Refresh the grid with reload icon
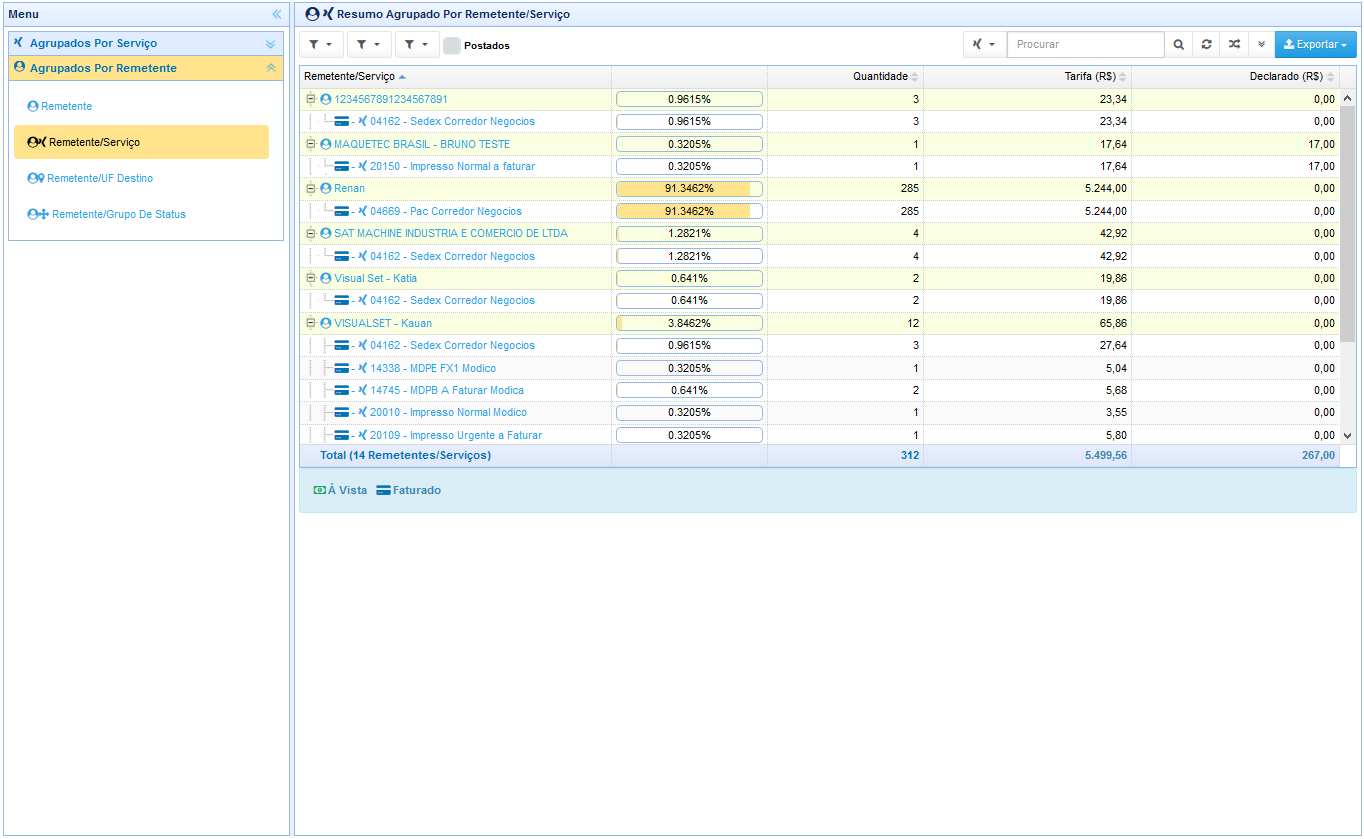The width and height of the screenshot is (1364, 839). coord(1207,45)
